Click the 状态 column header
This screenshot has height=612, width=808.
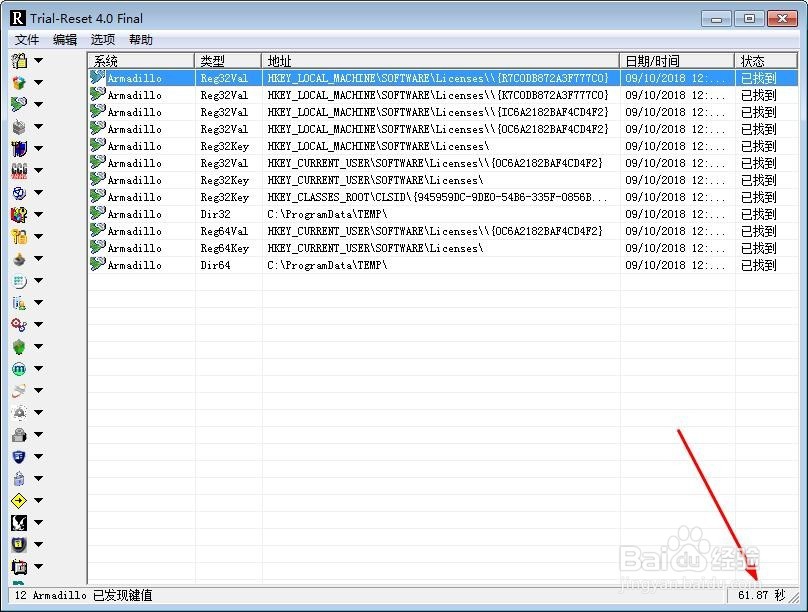pyautogui.click(x=766, y=61)
